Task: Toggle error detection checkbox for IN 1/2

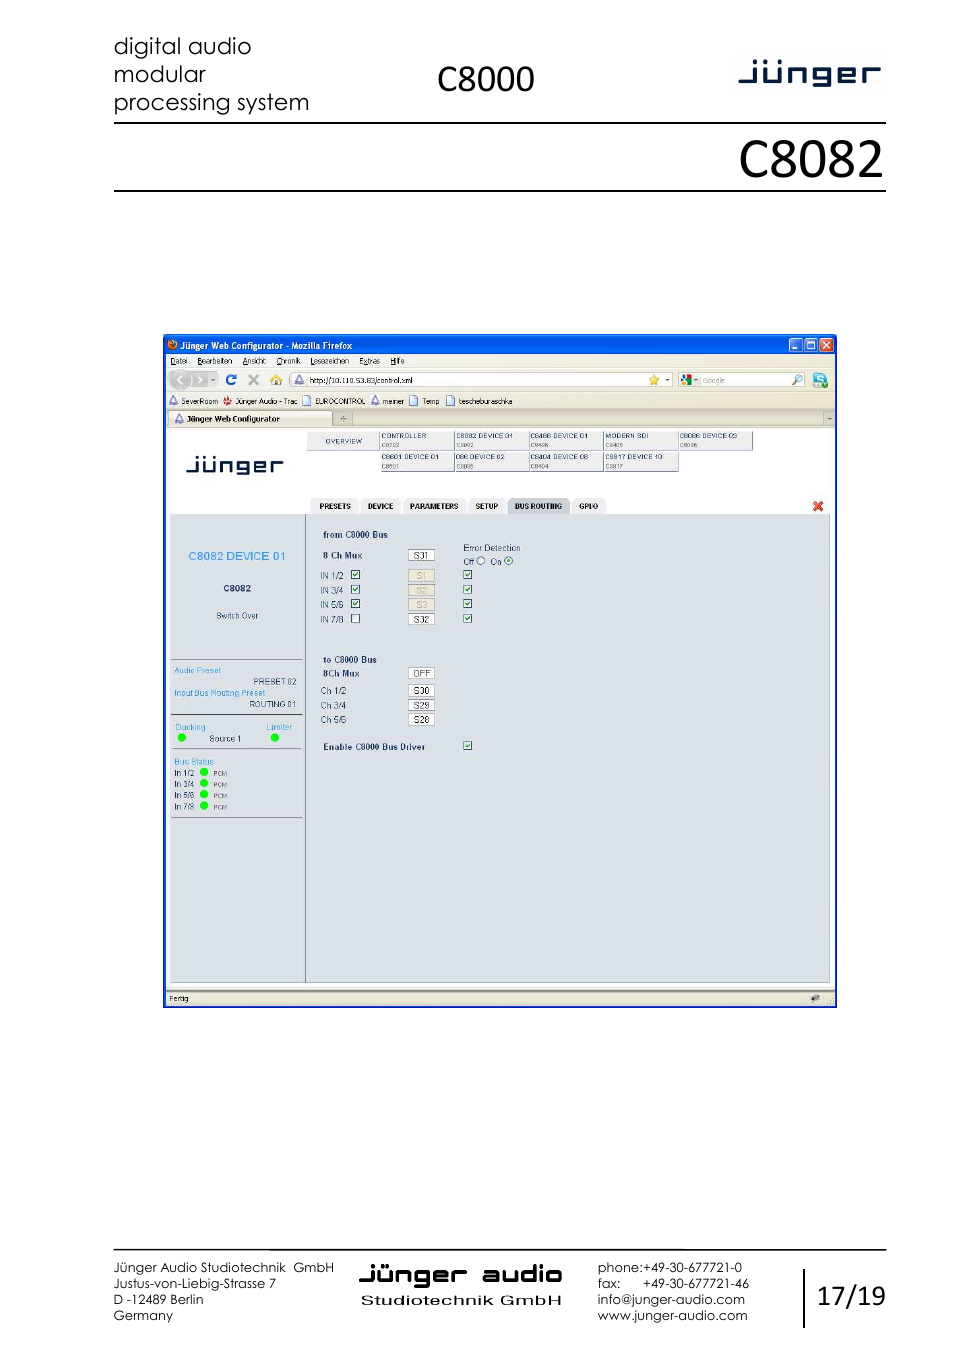Action: [467, 575]
